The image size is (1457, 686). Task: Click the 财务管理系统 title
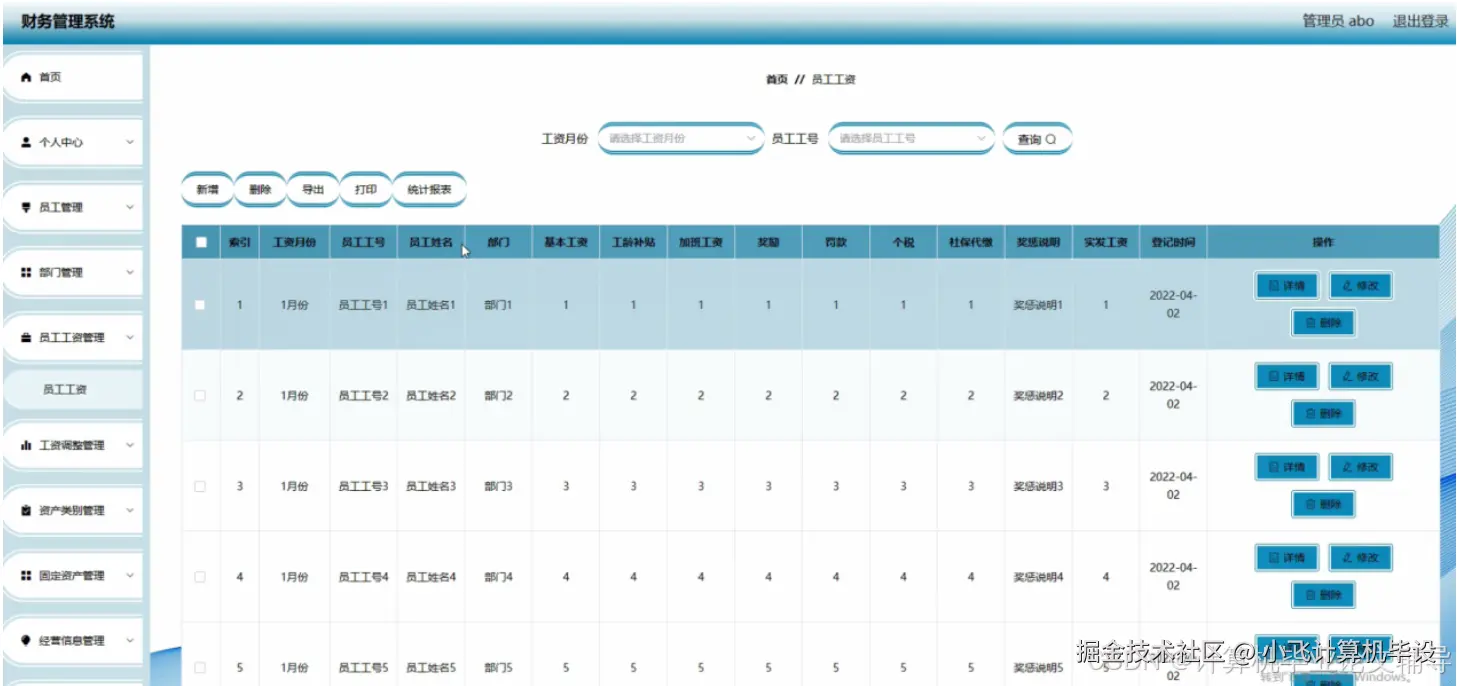(x=68, y=21)
